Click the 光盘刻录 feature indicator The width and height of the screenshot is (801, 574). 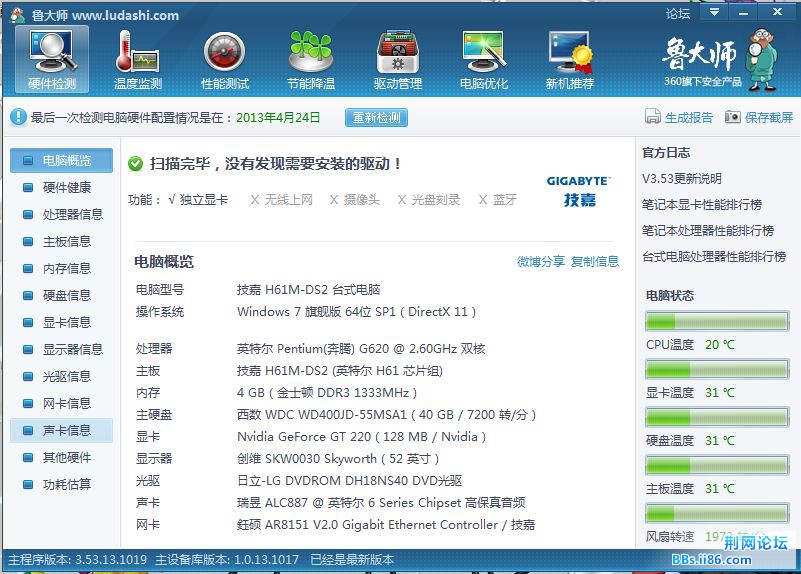[x=429, y=200]
